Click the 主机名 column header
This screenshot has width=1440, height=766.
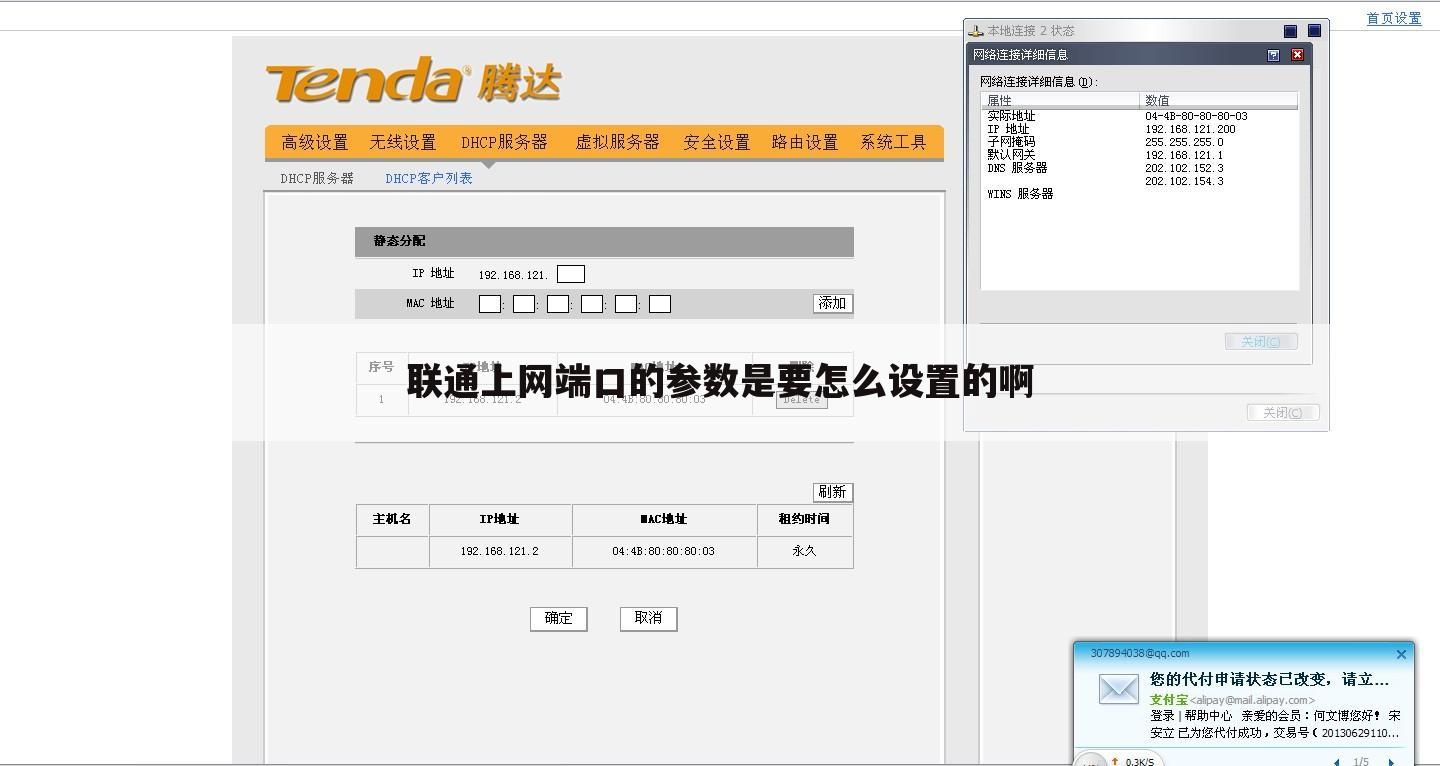[392, 519]
